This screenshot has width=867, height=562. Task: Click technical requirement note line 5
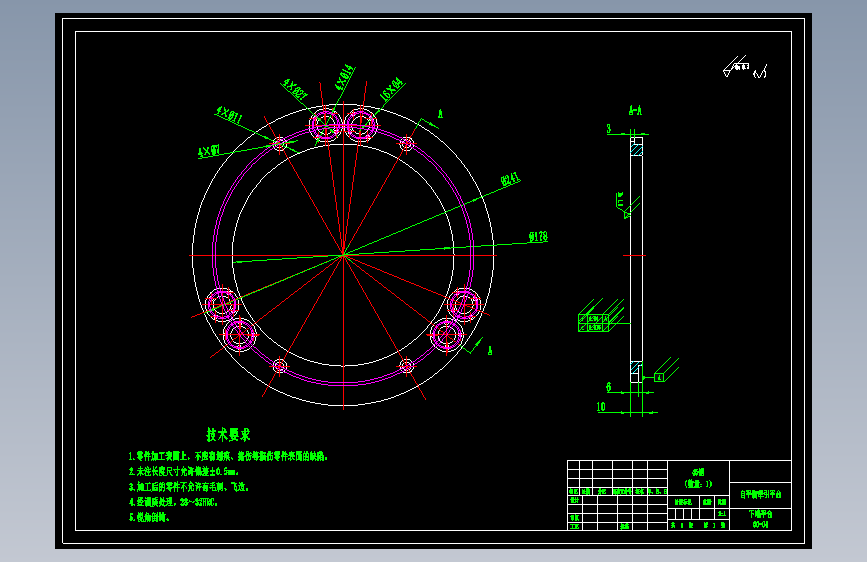pos(149,517)
